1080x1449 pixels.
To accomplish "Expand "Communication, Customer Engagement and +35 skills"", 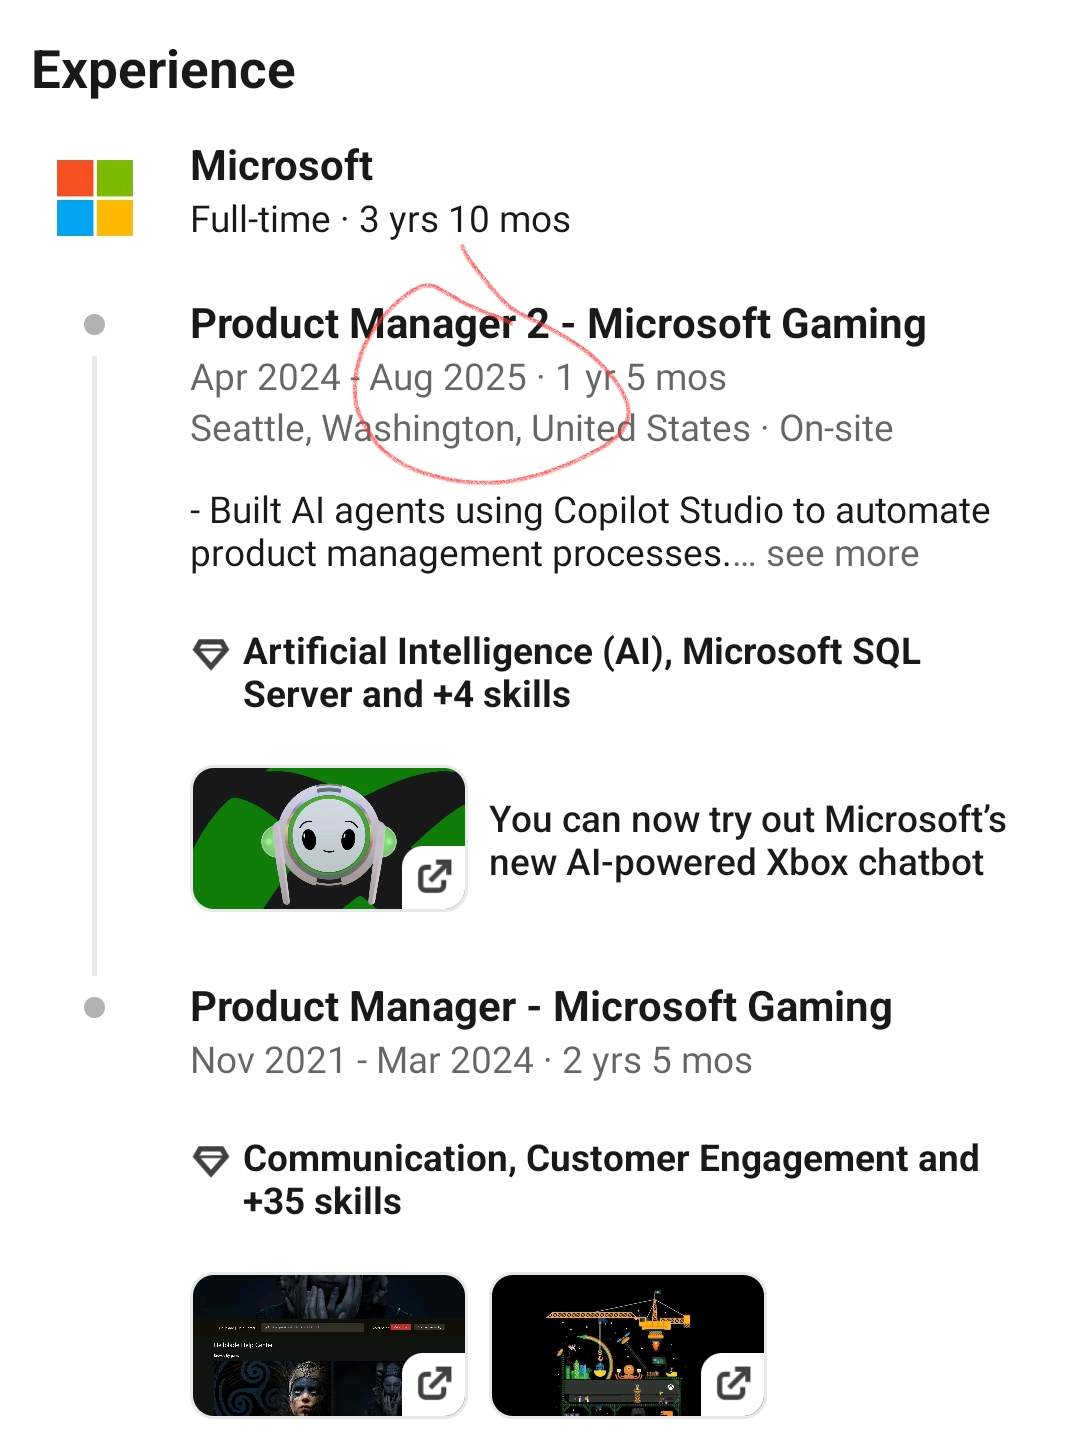I will (610, 1180).
